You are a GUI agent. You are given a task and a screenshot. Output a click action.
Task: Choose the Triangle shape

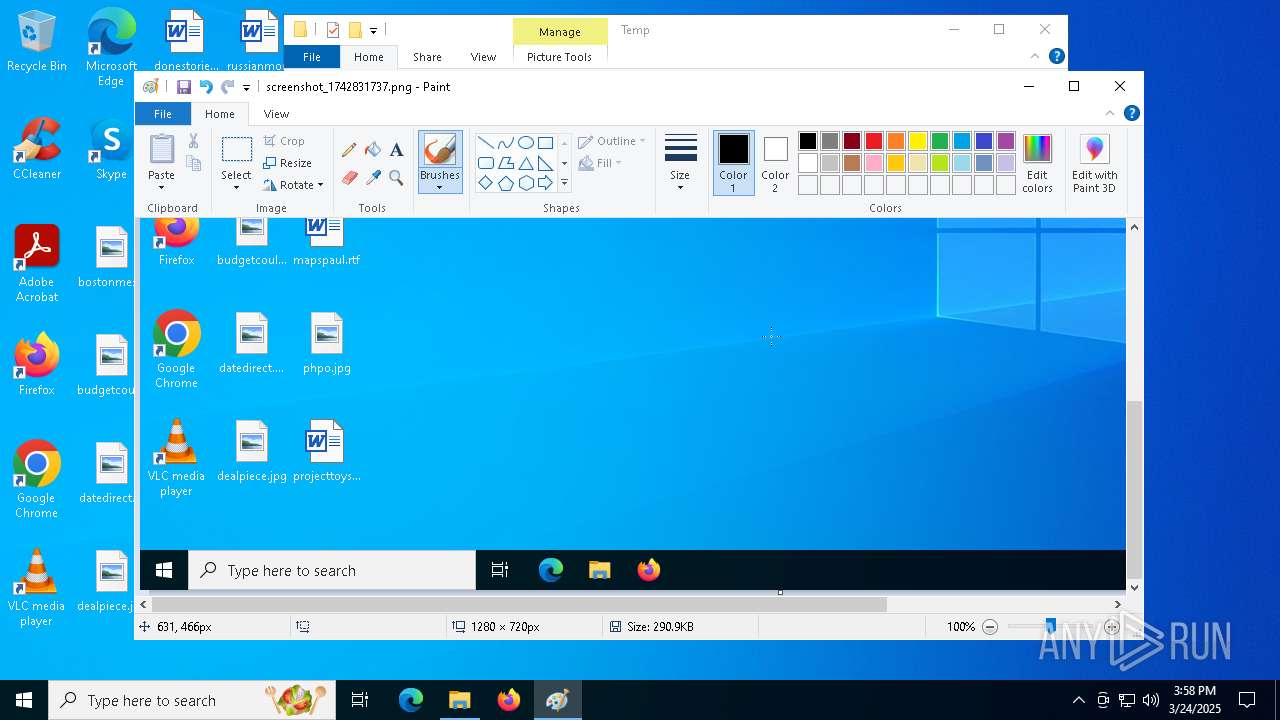(x=525, y=163)
